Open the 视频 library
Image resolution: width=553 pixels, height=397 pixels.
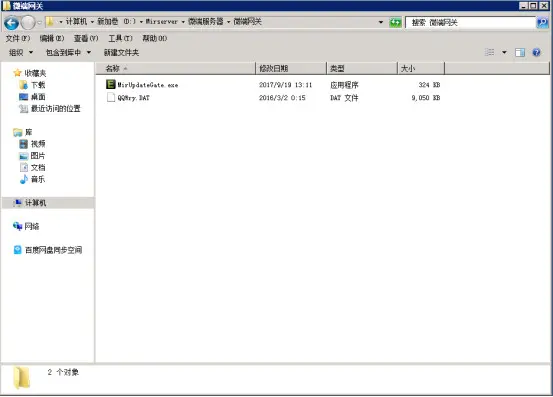(38, 144)
